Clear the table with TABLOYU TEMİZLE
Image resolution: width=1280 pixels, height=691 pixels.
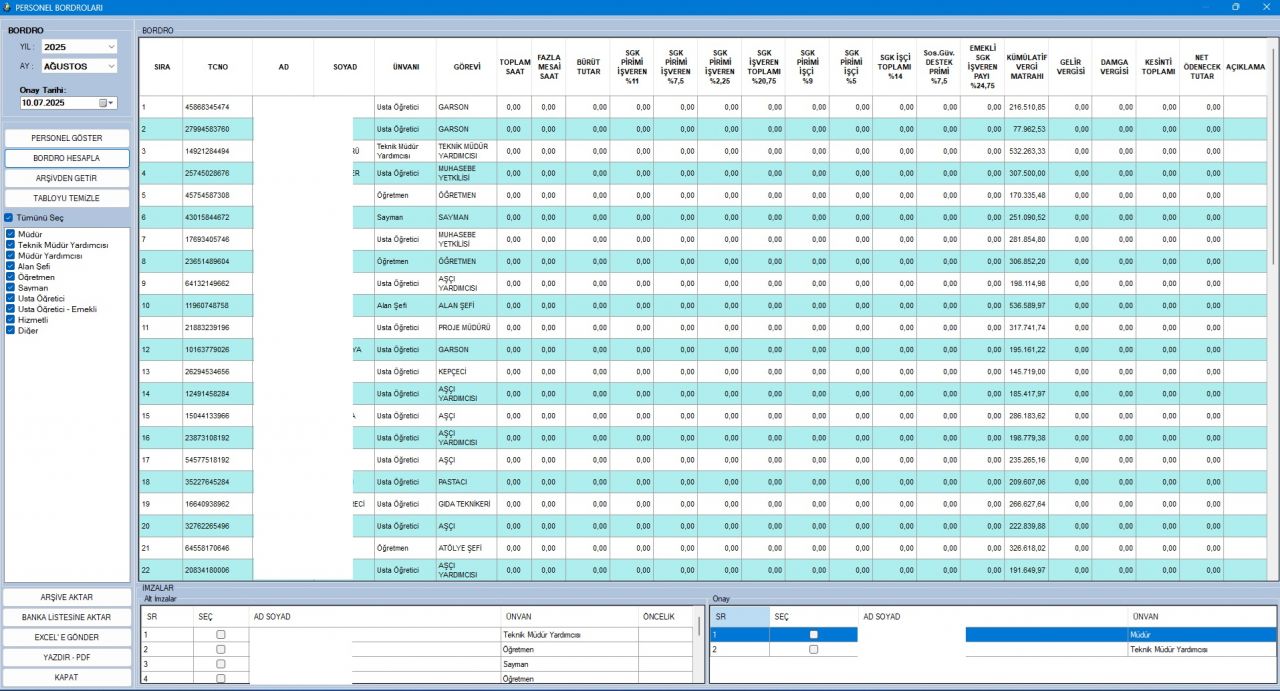point(67,198)
